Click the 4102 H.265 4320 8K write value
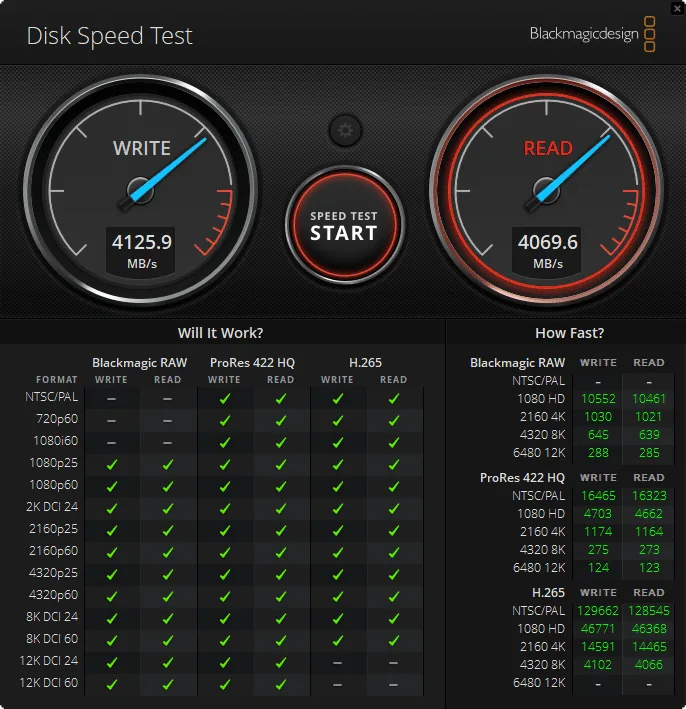Viewport: 686px width, 709px height. pyautogui.click(x=598, y=665)
